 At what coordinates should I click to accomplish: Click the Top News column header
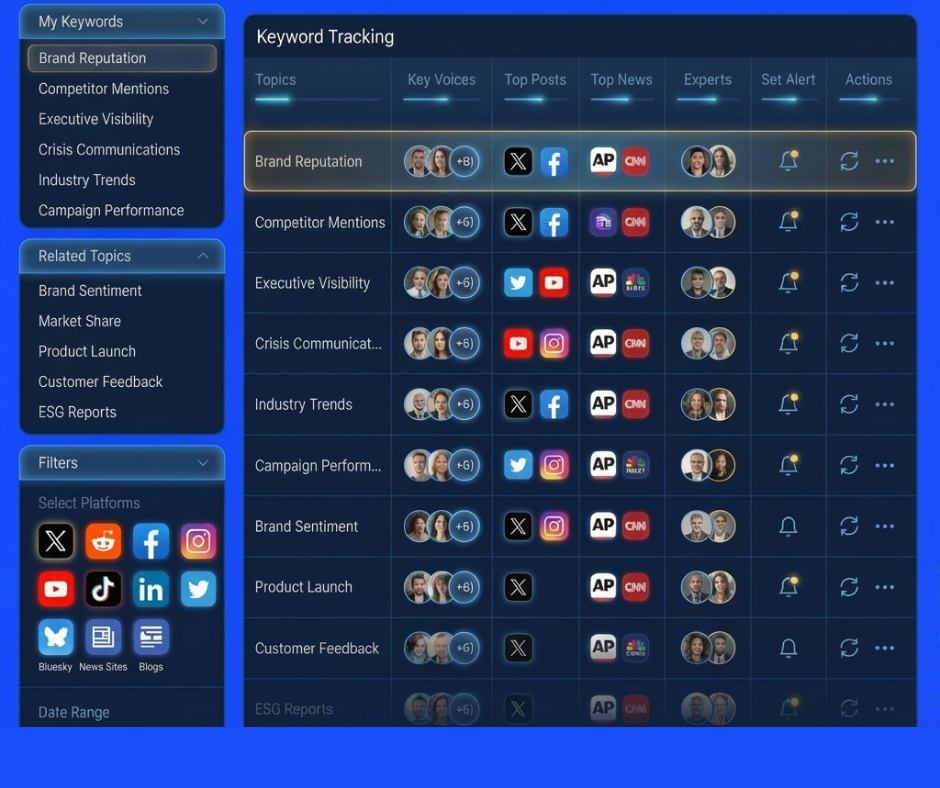(621, 80)
